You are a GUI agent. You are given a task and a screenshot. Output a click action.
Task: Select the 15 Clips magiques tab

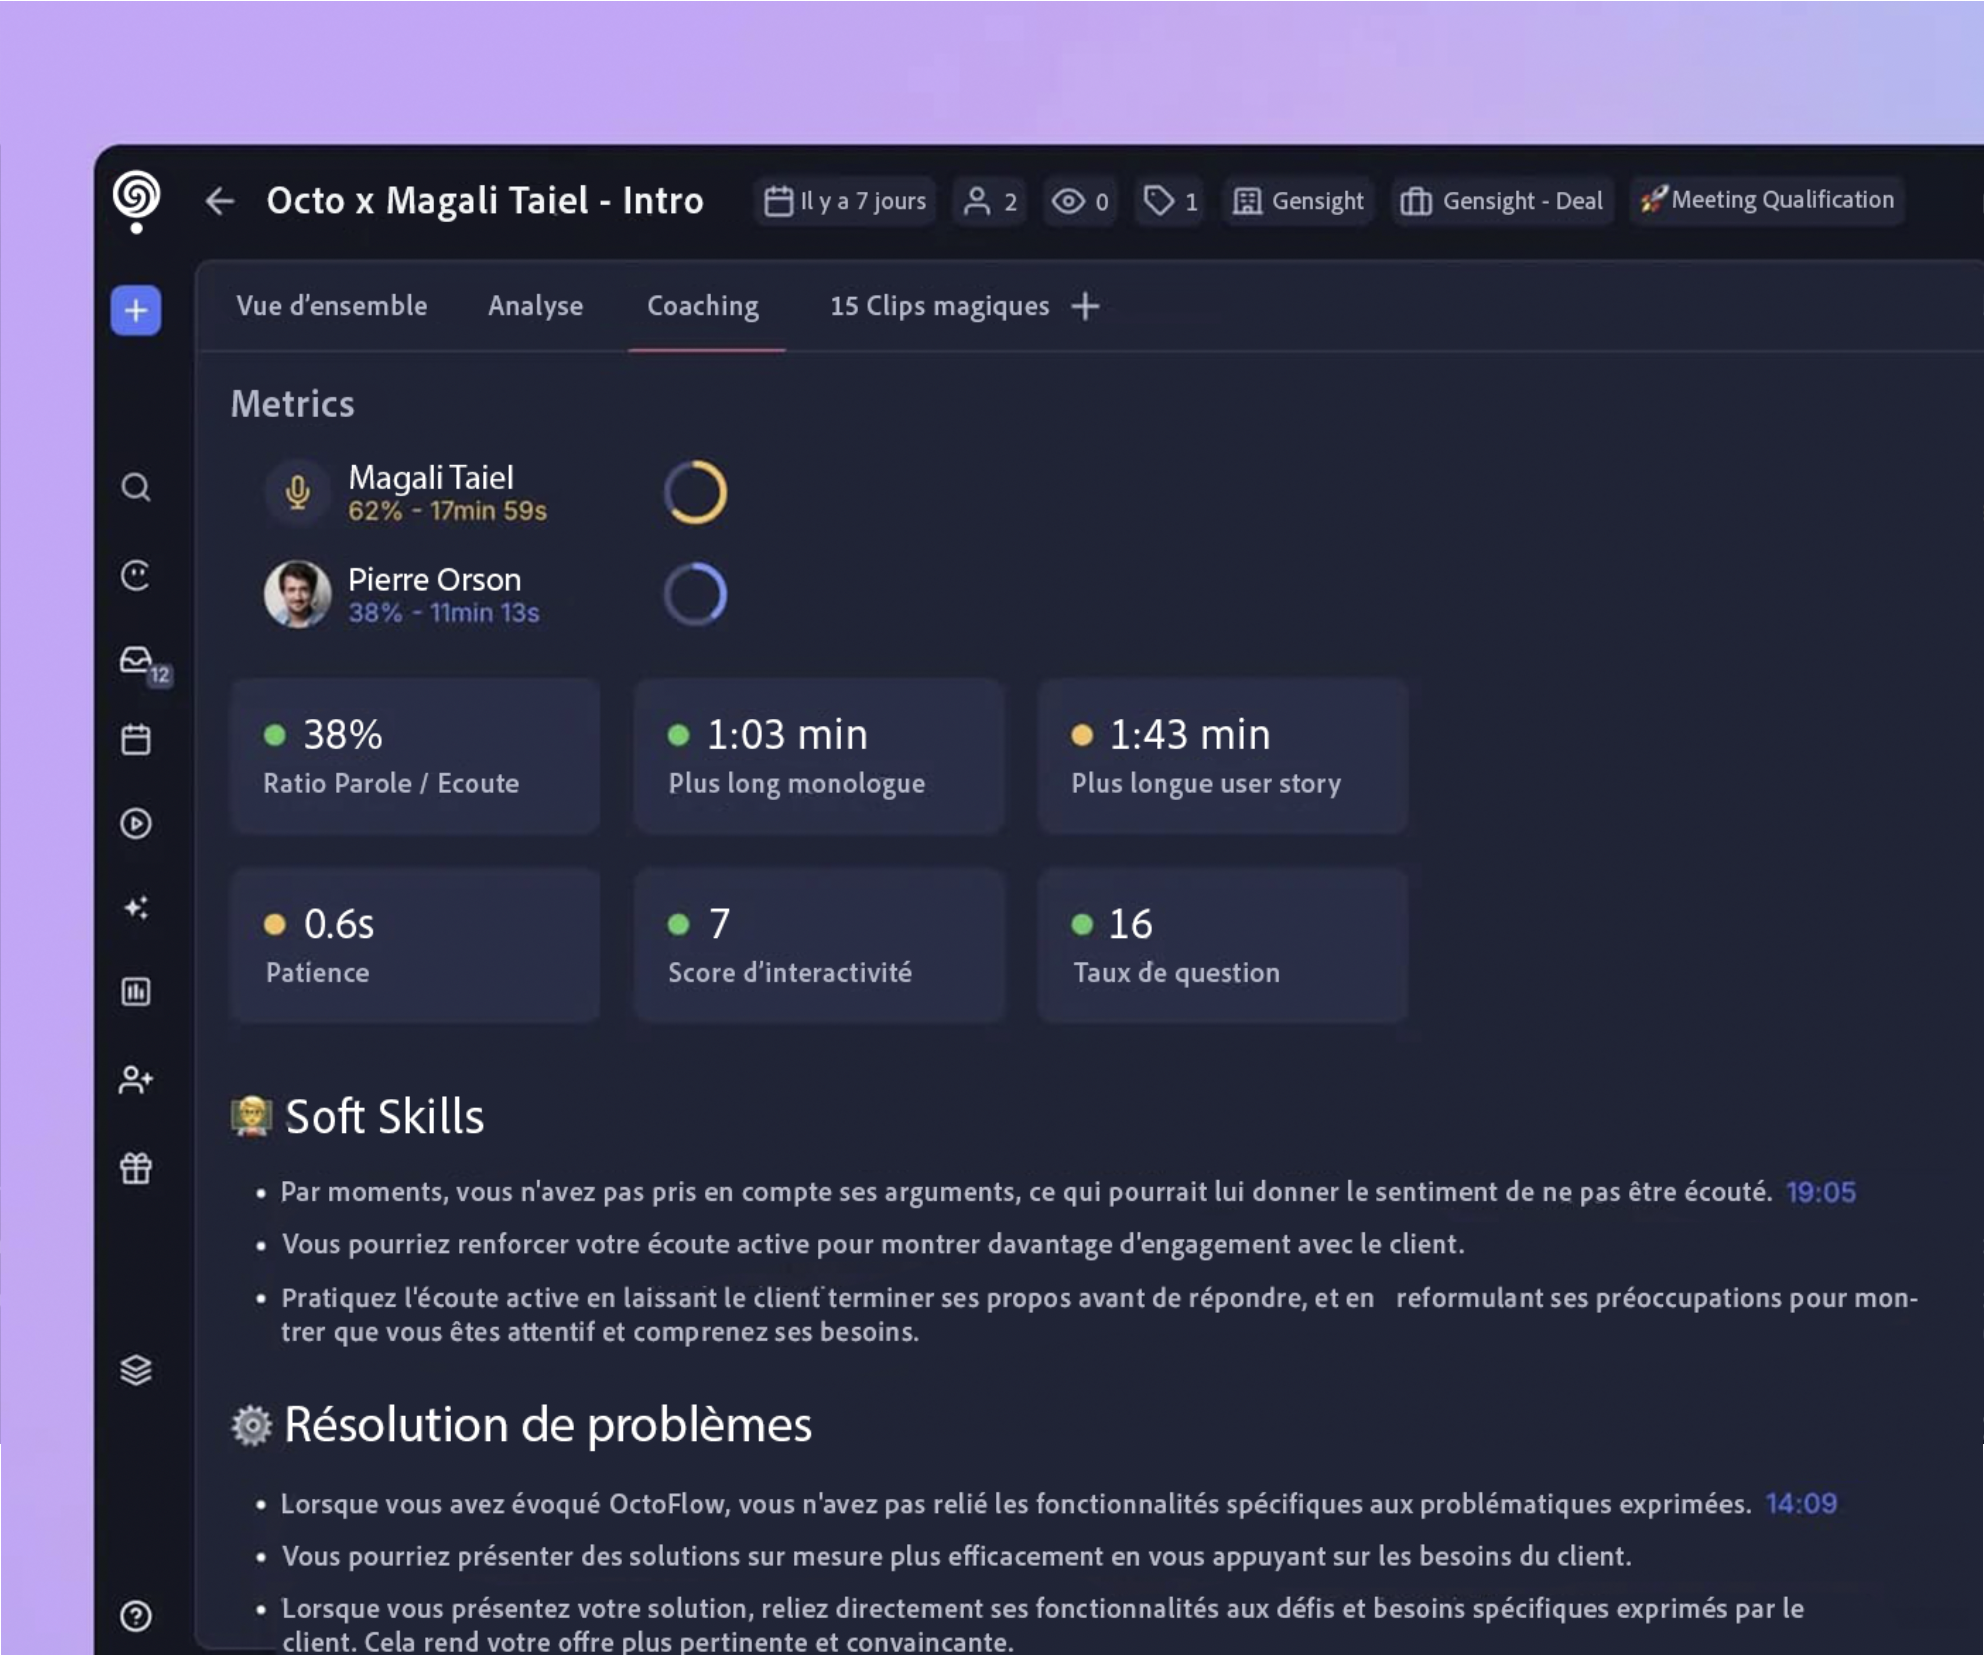pos(939,306)
